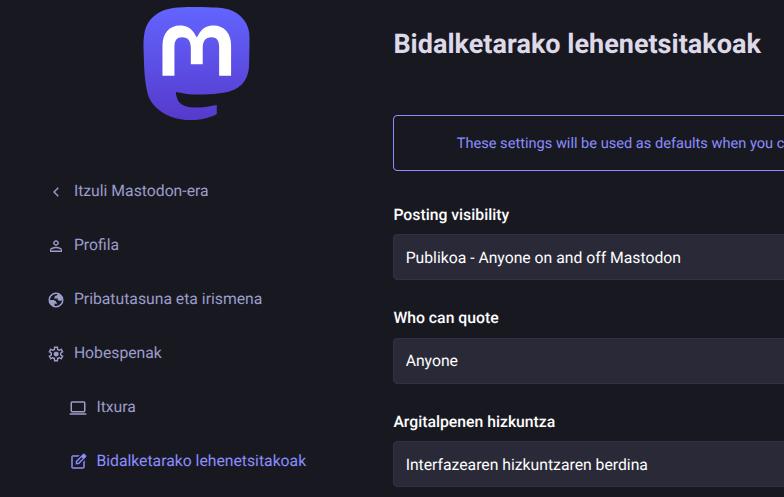784x497 pixels.
Task: Open the Posting visibility dropdown
Action: click(x=588, y=258)
